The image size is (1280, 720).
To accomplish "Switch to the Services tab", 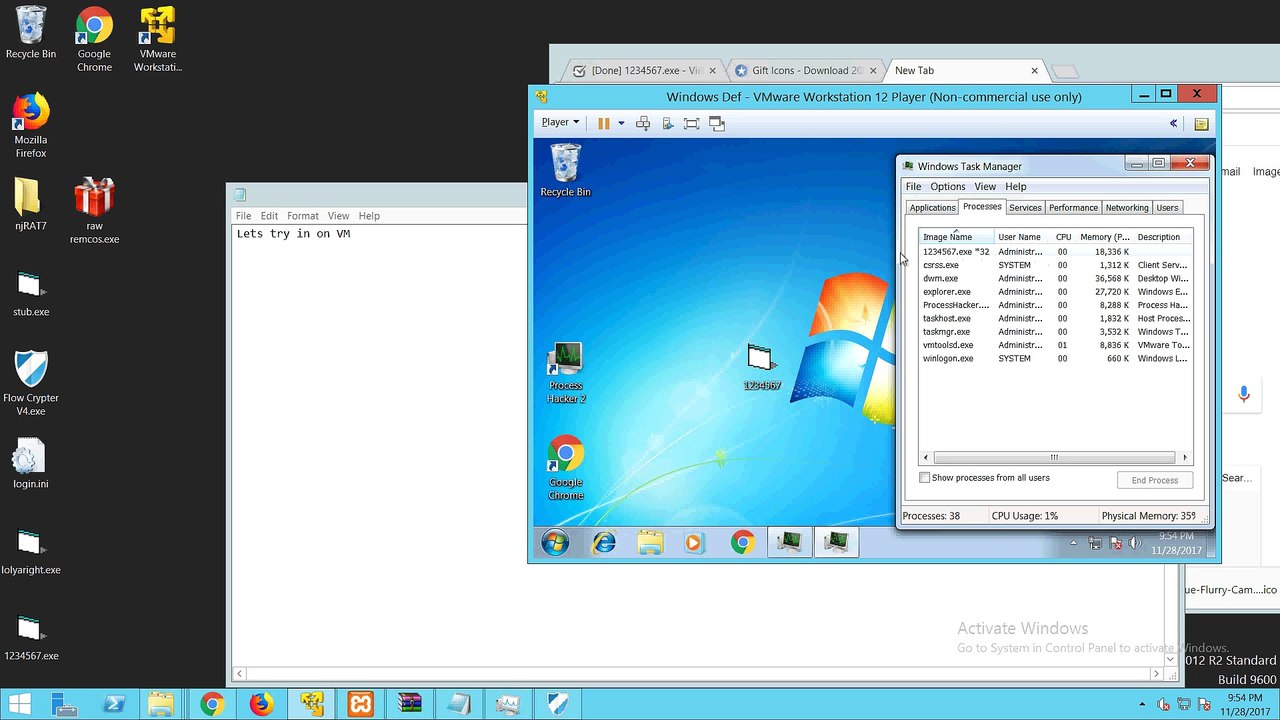I will tap(1025, 208).
